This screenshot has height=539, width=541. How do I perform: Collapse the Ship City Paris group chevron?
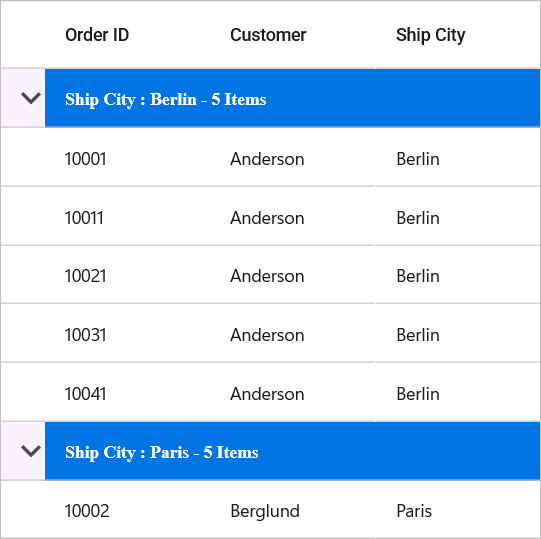31,451
